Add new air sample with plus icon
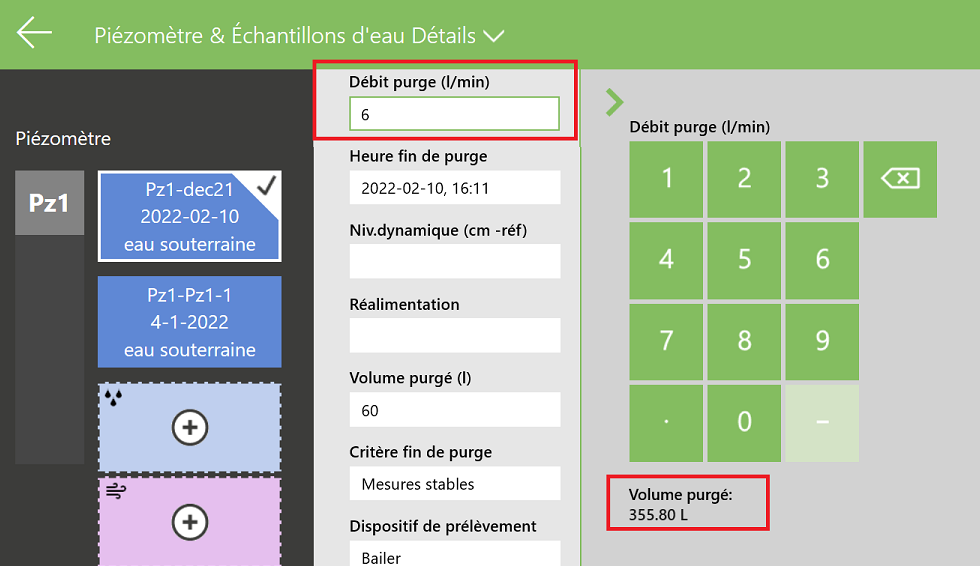Viewport: 980px width, 566px height. [189, 521]
